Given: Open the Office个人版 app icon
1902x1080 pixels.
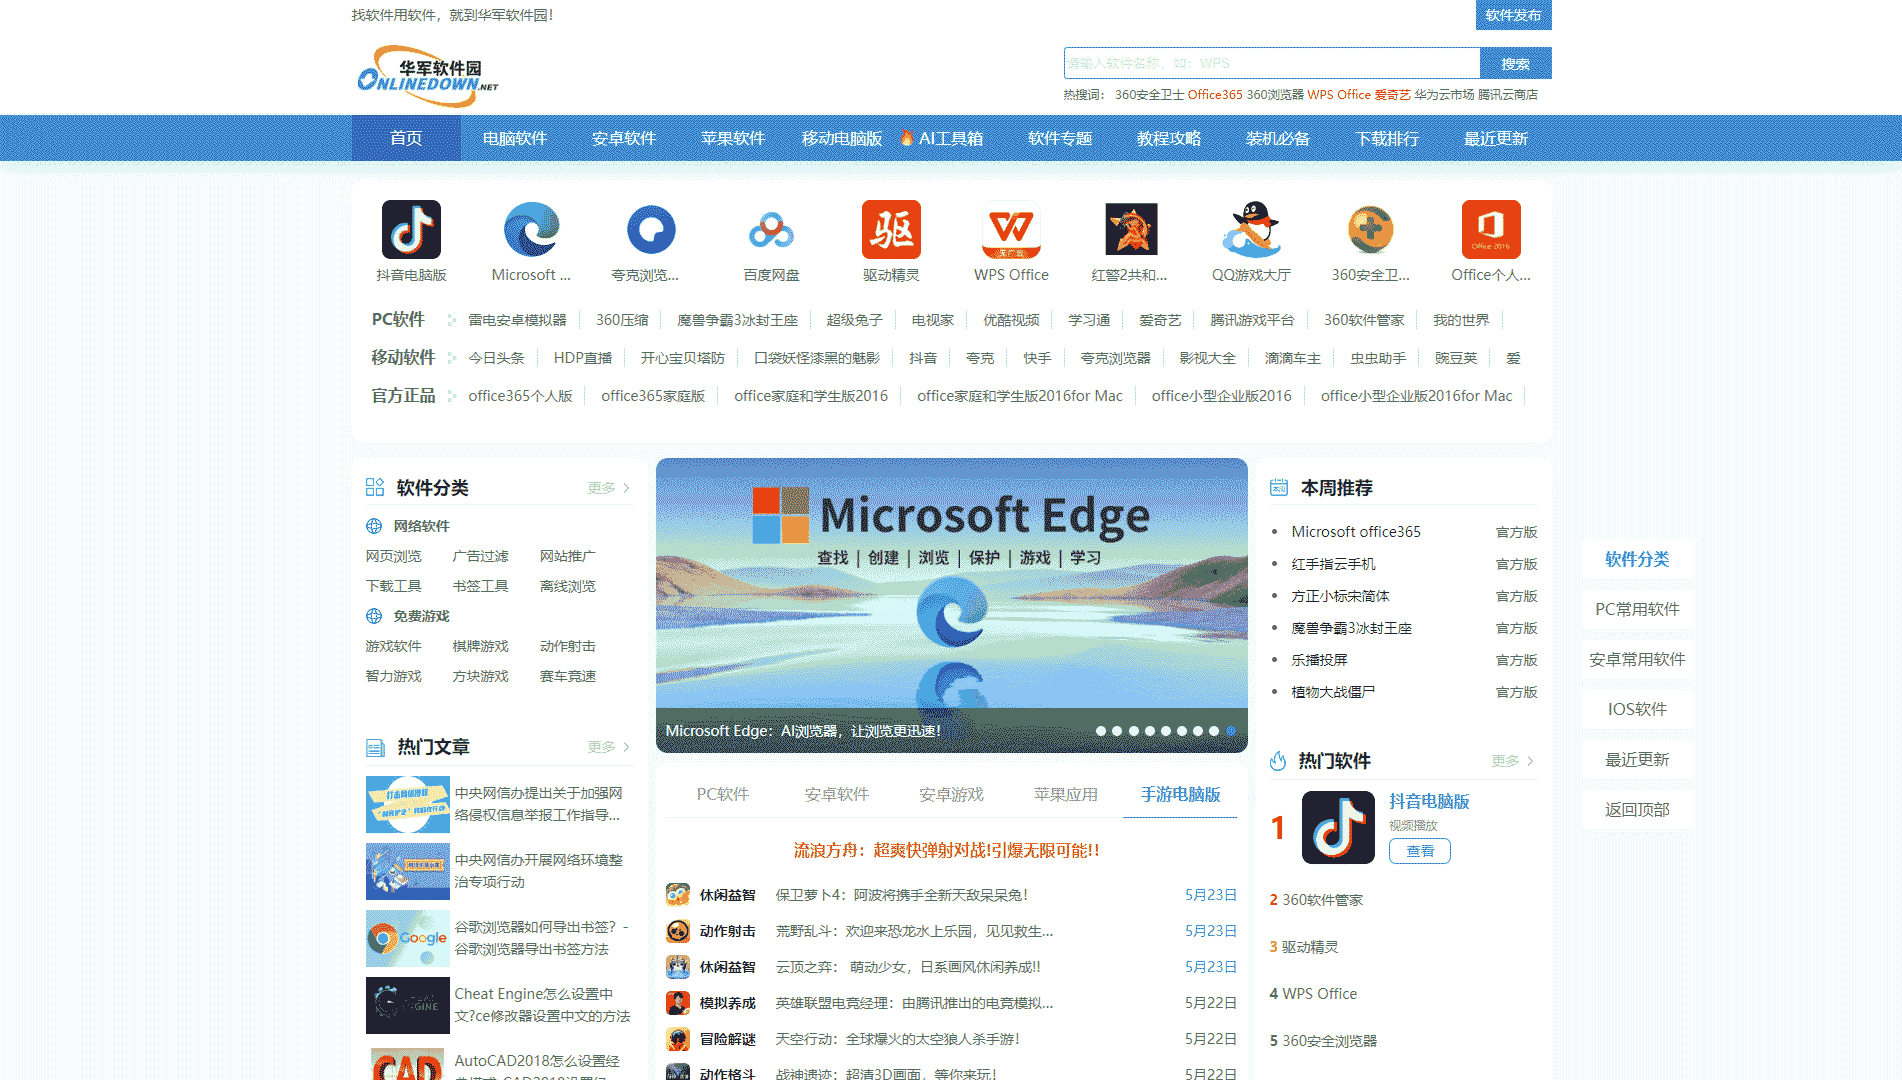Looking at the screenshot, I should point(1491,229).
